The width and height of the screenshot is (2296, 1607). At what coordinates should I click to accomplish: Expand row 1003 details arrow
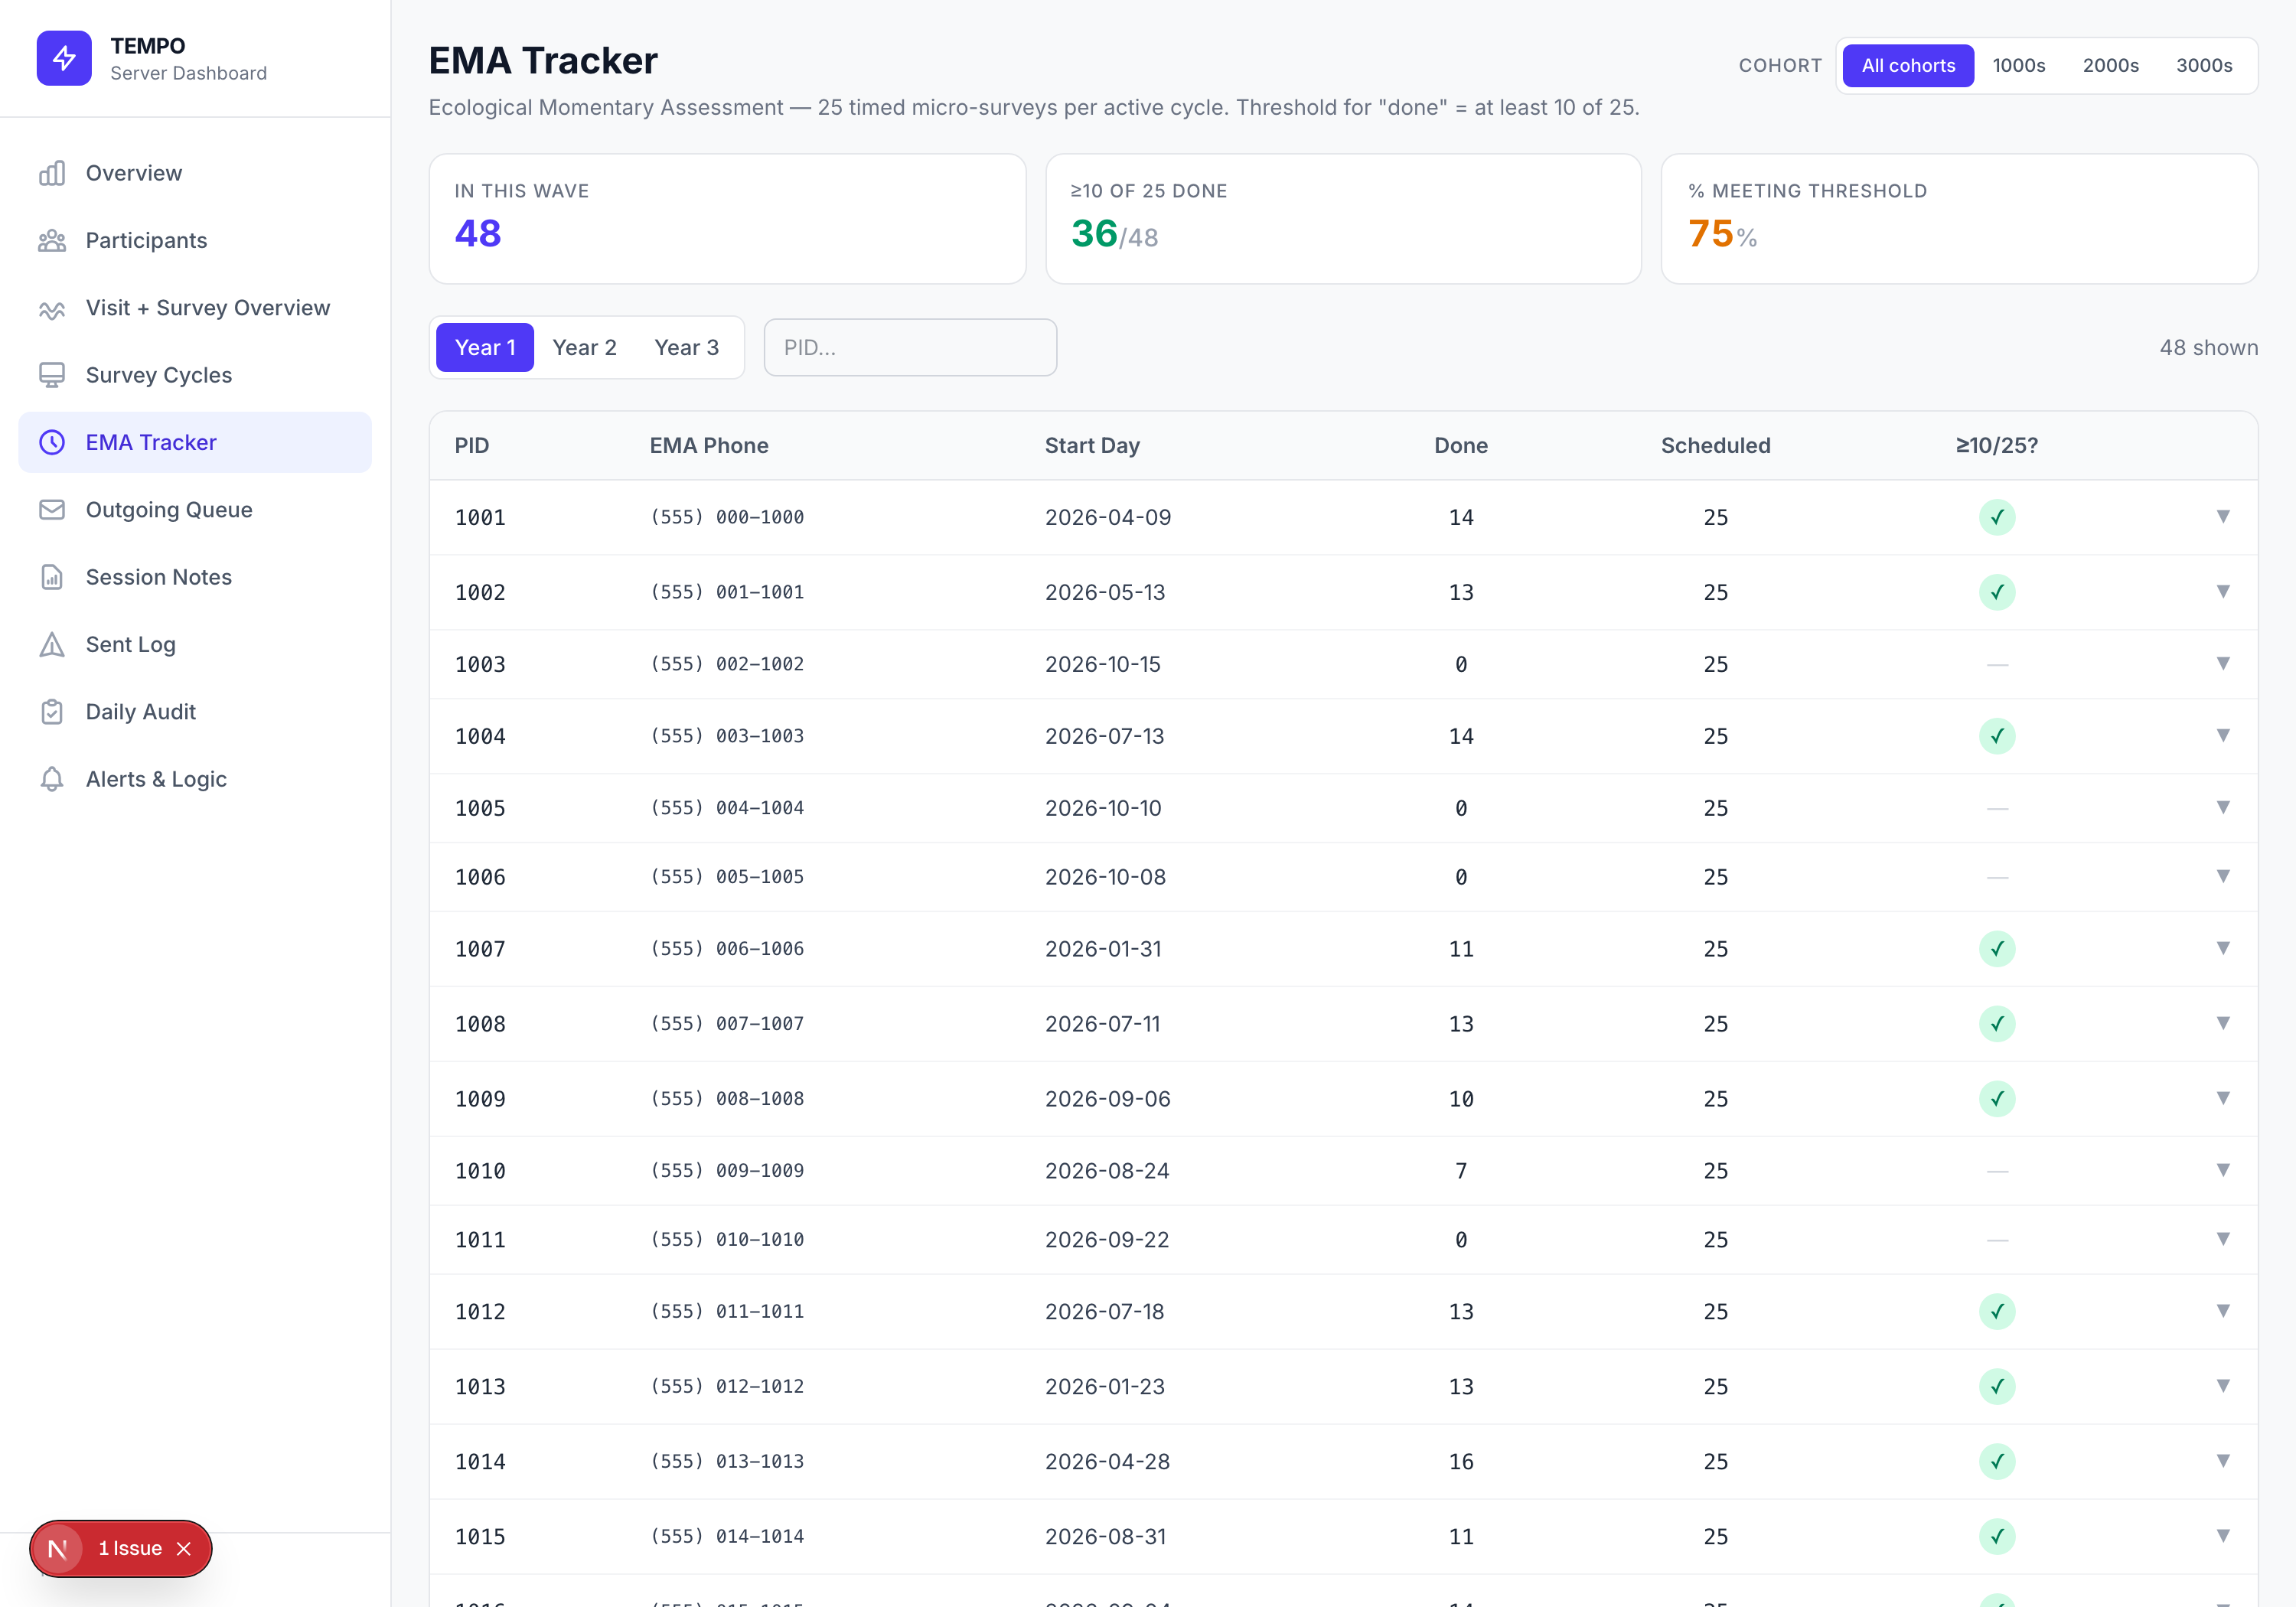pos(2222,664)
